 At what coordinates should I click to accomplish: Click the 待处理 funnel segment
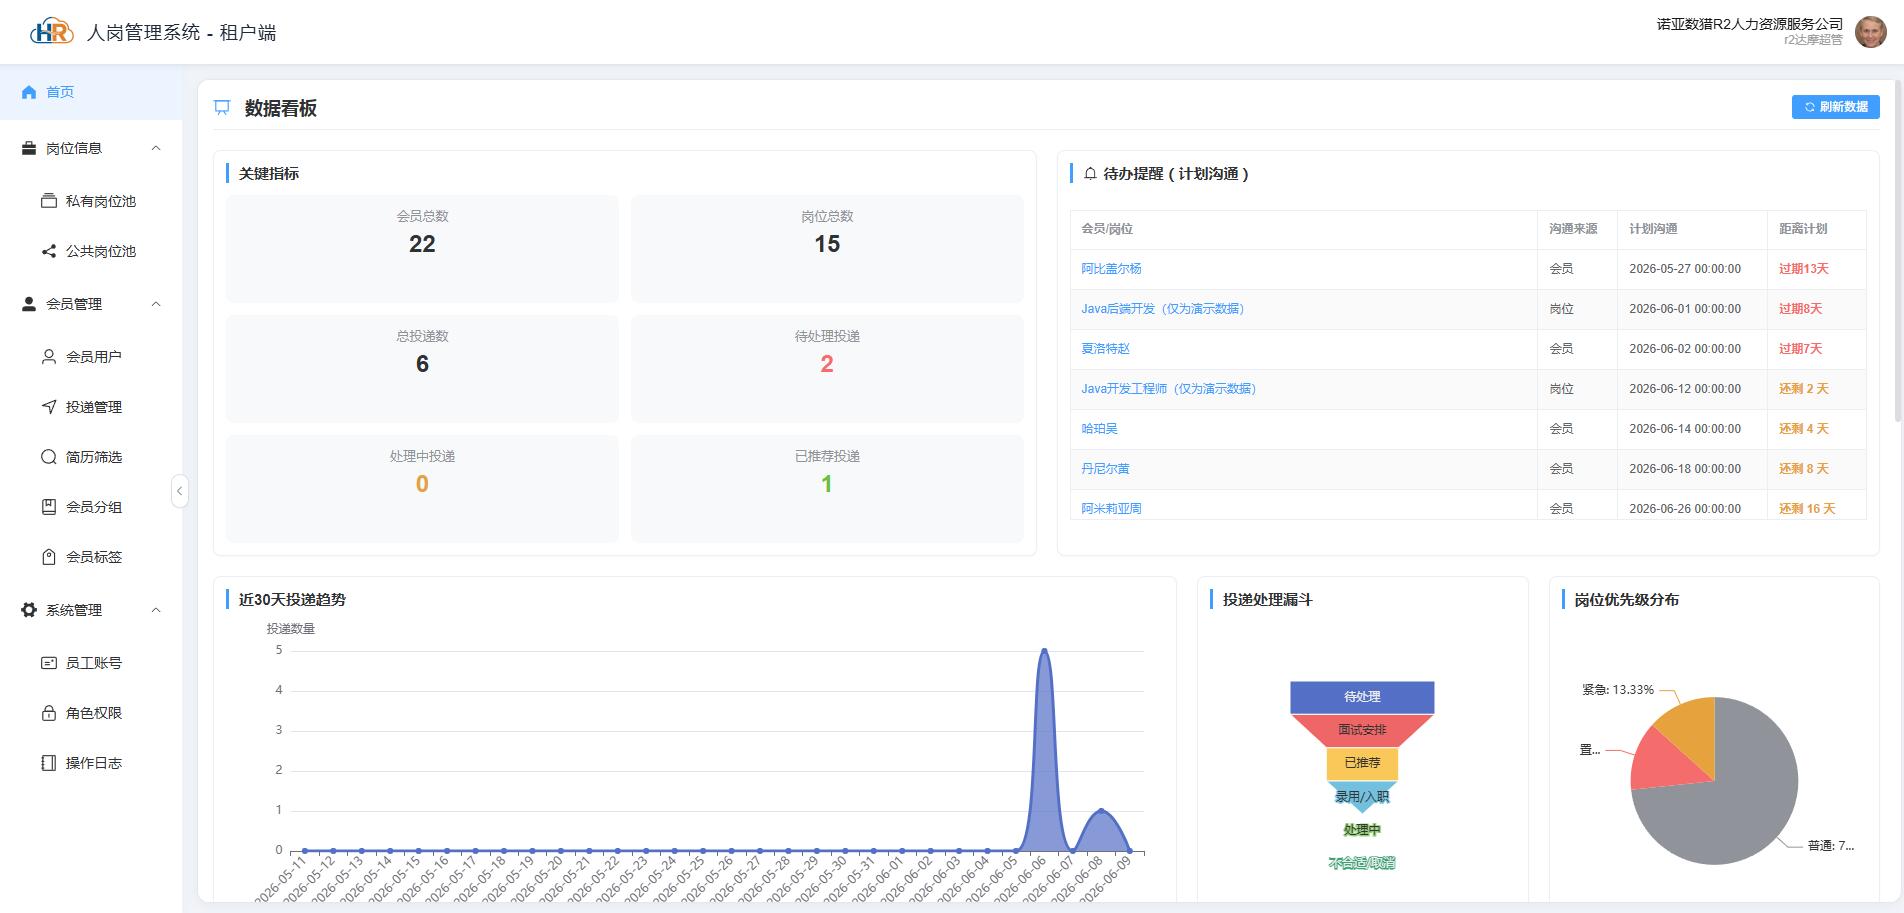1362,697
